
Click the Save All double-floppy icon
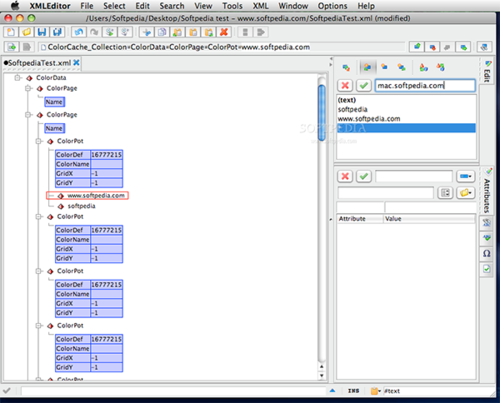pyautogui.click(x=57, y=32)
